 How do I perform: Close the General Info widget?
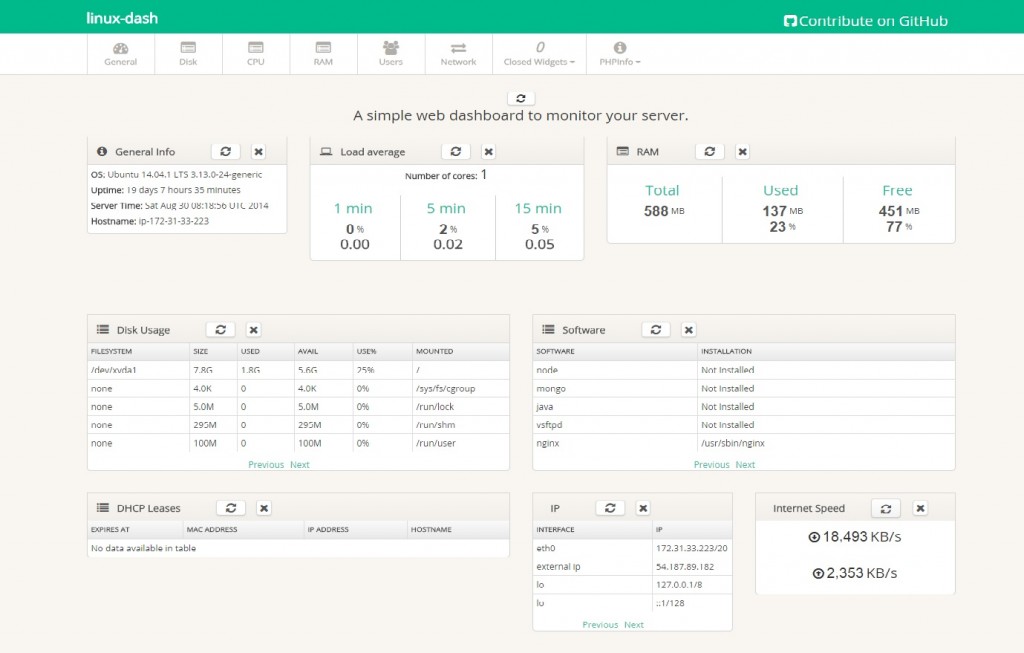coord(258,152)
